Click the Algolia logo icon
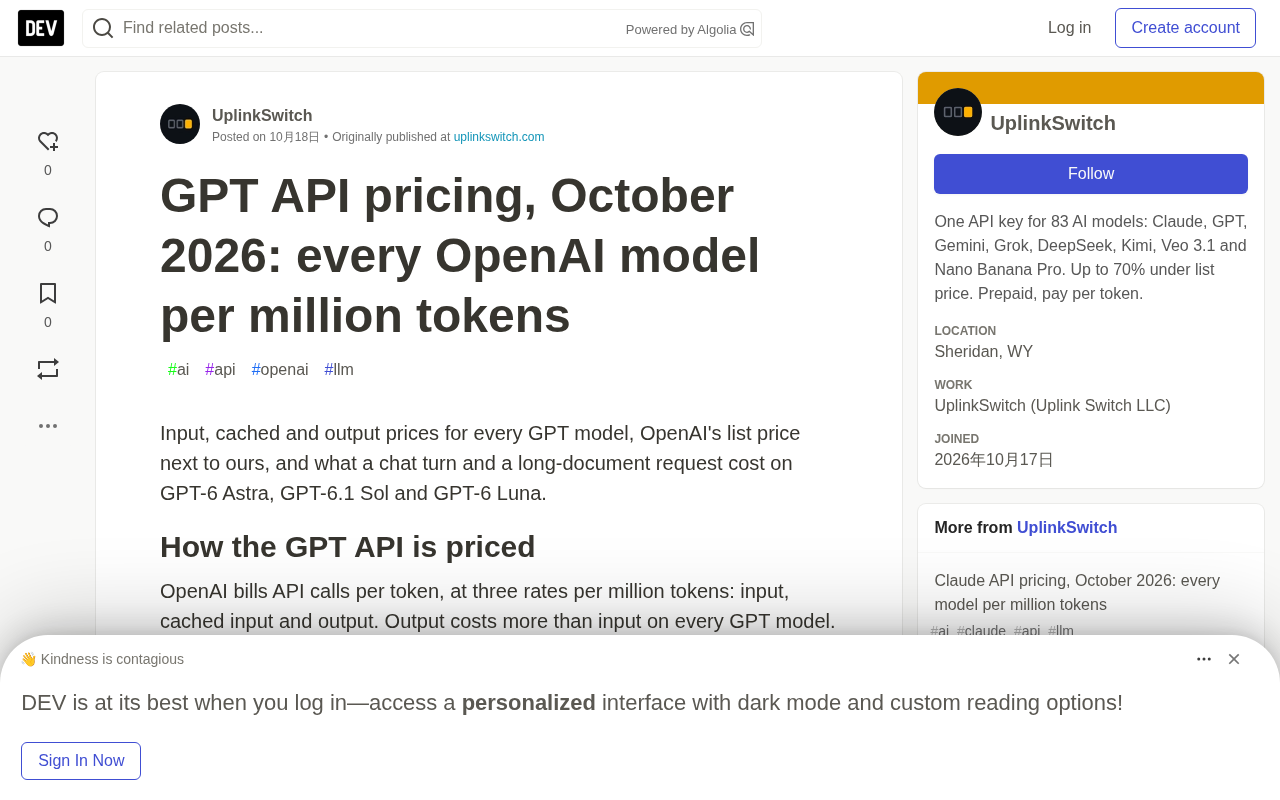Screen dimensions: 1280x800 [747, 29]
